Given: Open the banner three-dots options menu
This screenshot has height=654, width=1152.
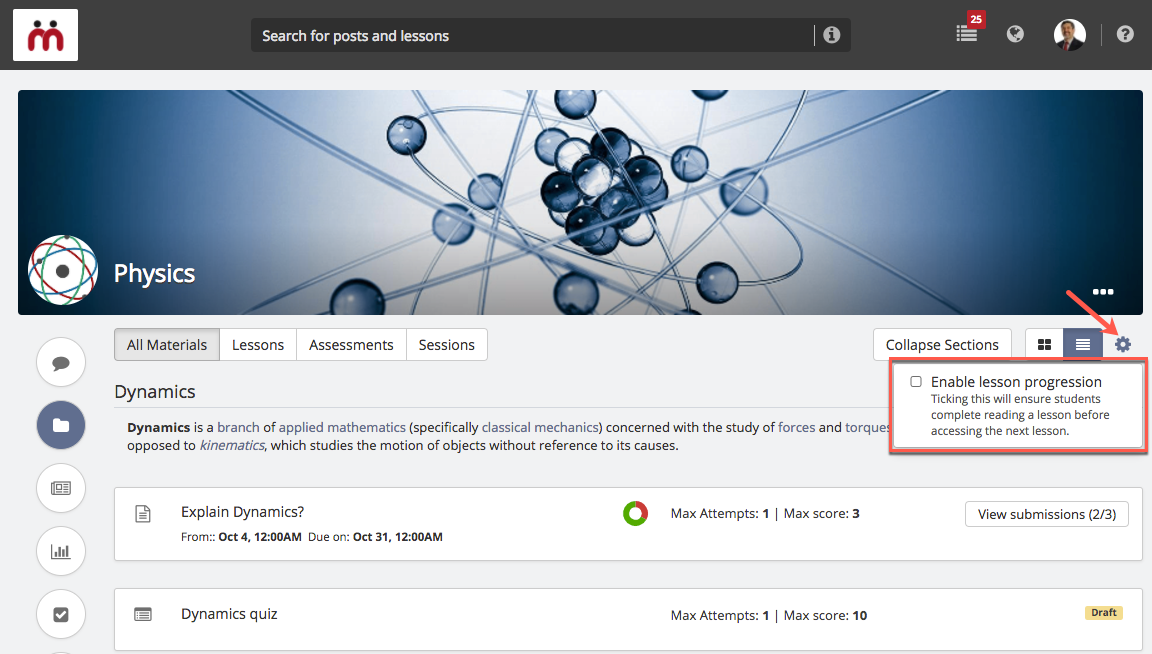Looking at the screenshot, I should click(1103, 292).
